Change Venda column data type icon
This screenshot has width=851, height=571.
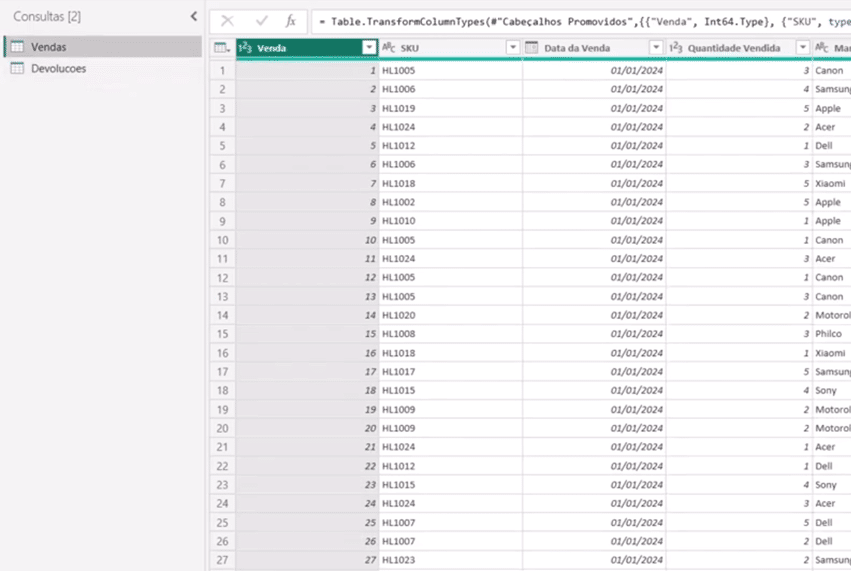(245, 48)
